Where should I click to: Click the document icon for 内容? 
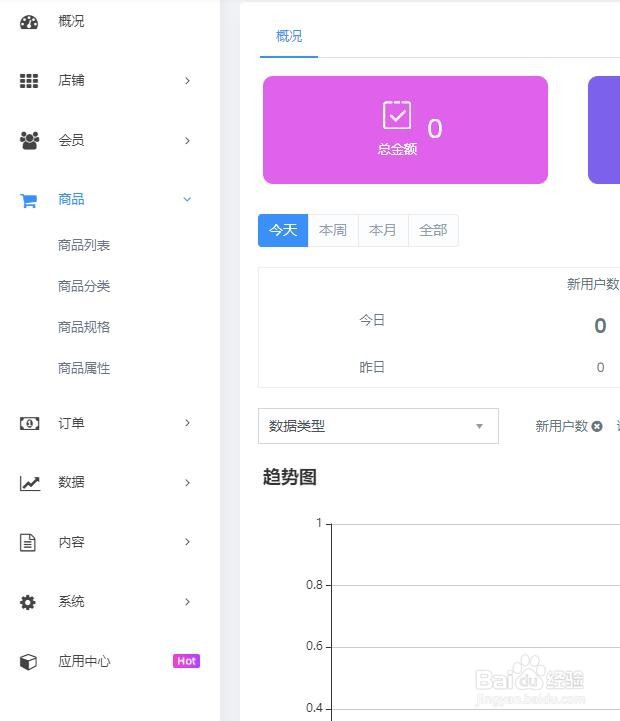(28, 542)
